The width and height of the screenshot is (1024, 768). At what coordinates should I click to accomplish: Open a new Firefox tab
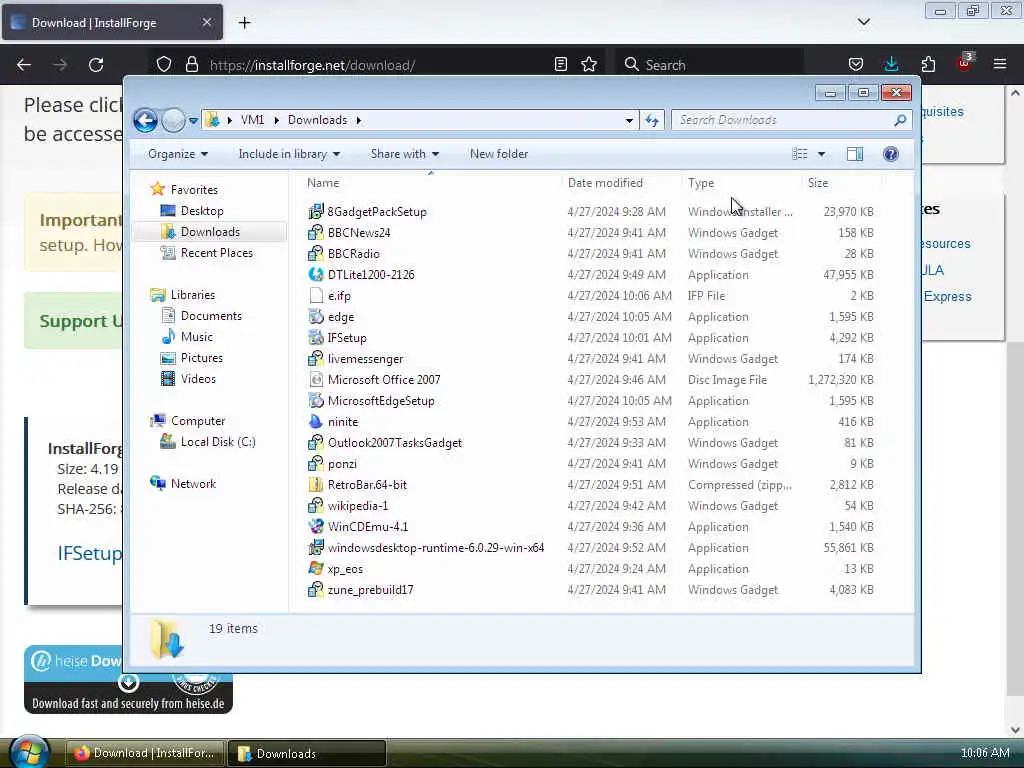pos(244,23)
